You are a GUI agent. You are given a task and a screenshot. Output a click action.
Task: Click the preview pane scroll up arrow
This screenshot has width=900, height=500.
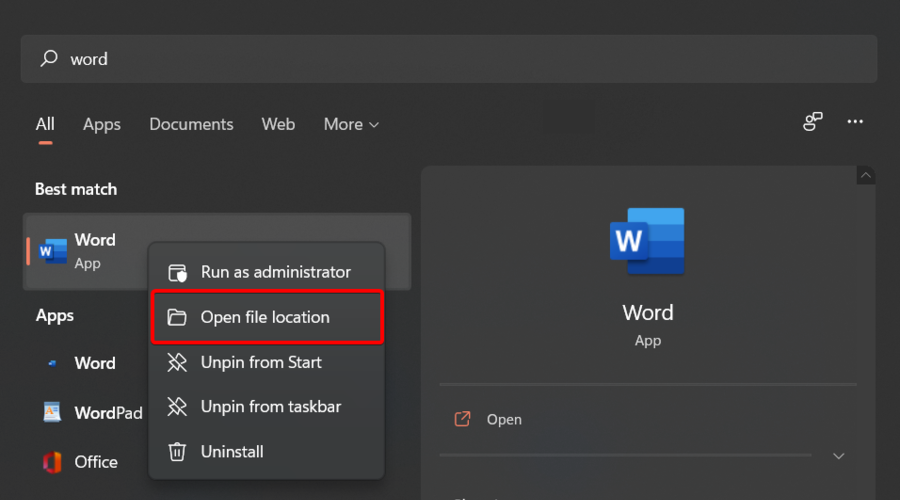[866, 175]
